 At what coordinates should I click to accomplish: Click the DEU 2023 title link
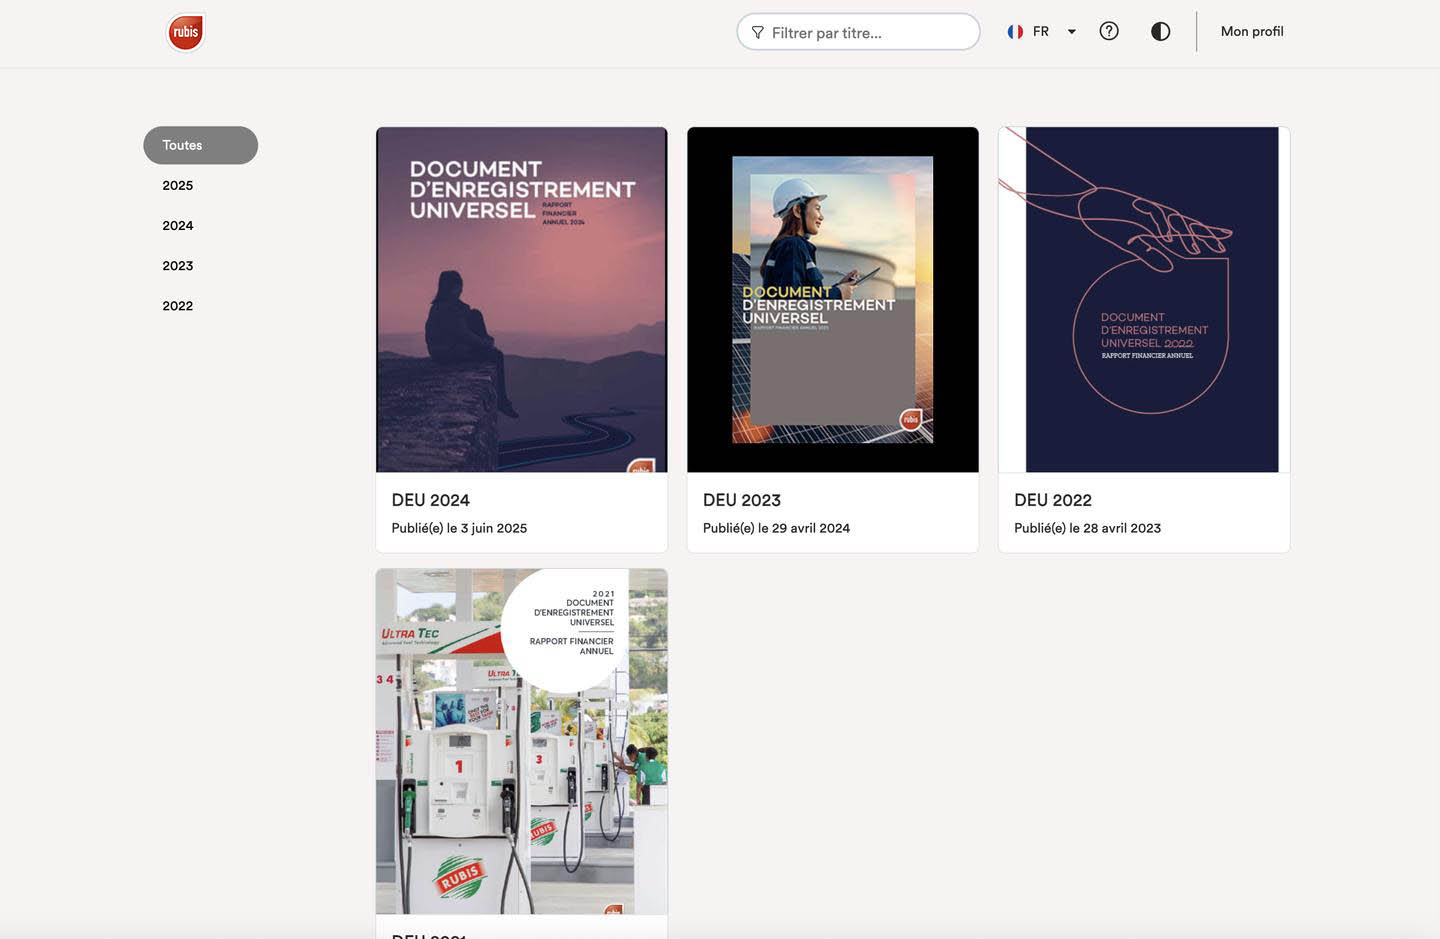(742, 500)
